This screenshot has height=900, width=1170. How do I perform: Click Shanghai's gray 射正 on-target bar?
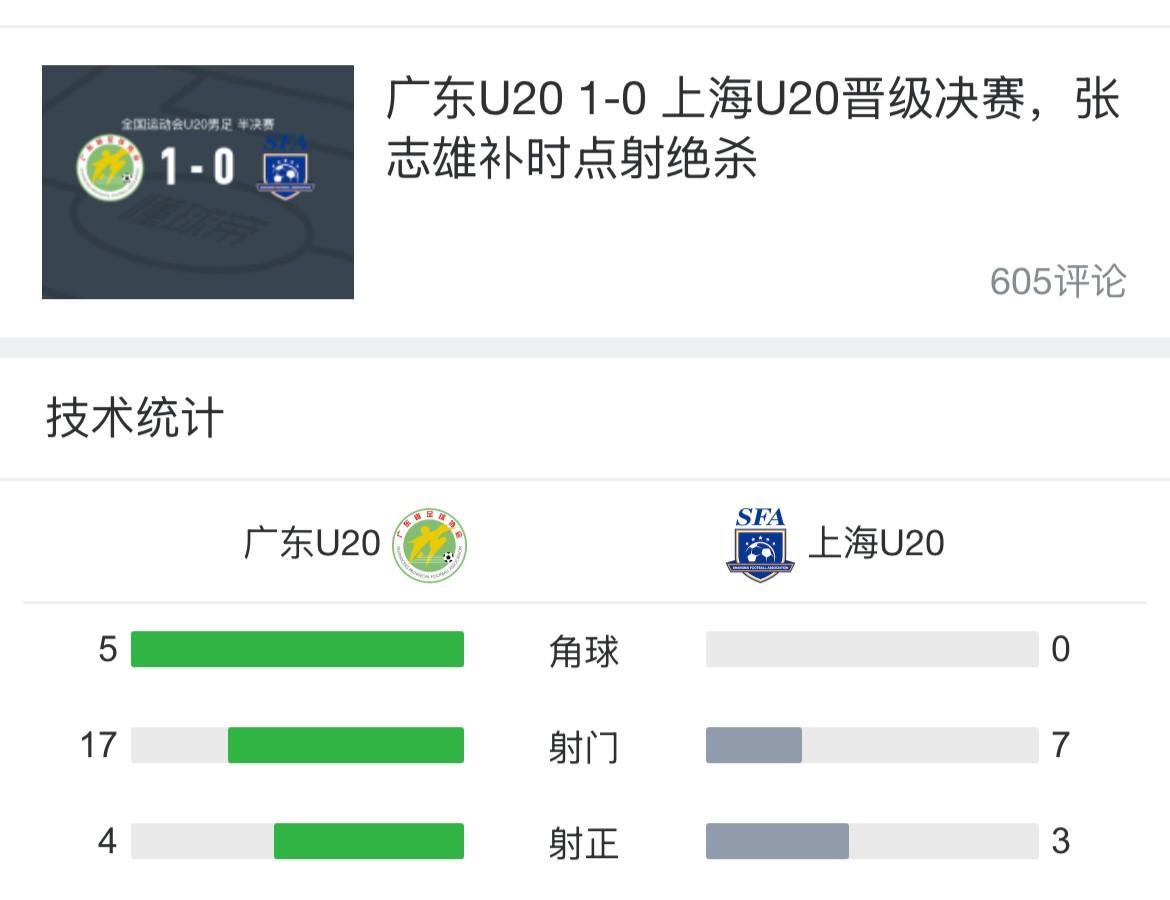click(x=777, y=841)
